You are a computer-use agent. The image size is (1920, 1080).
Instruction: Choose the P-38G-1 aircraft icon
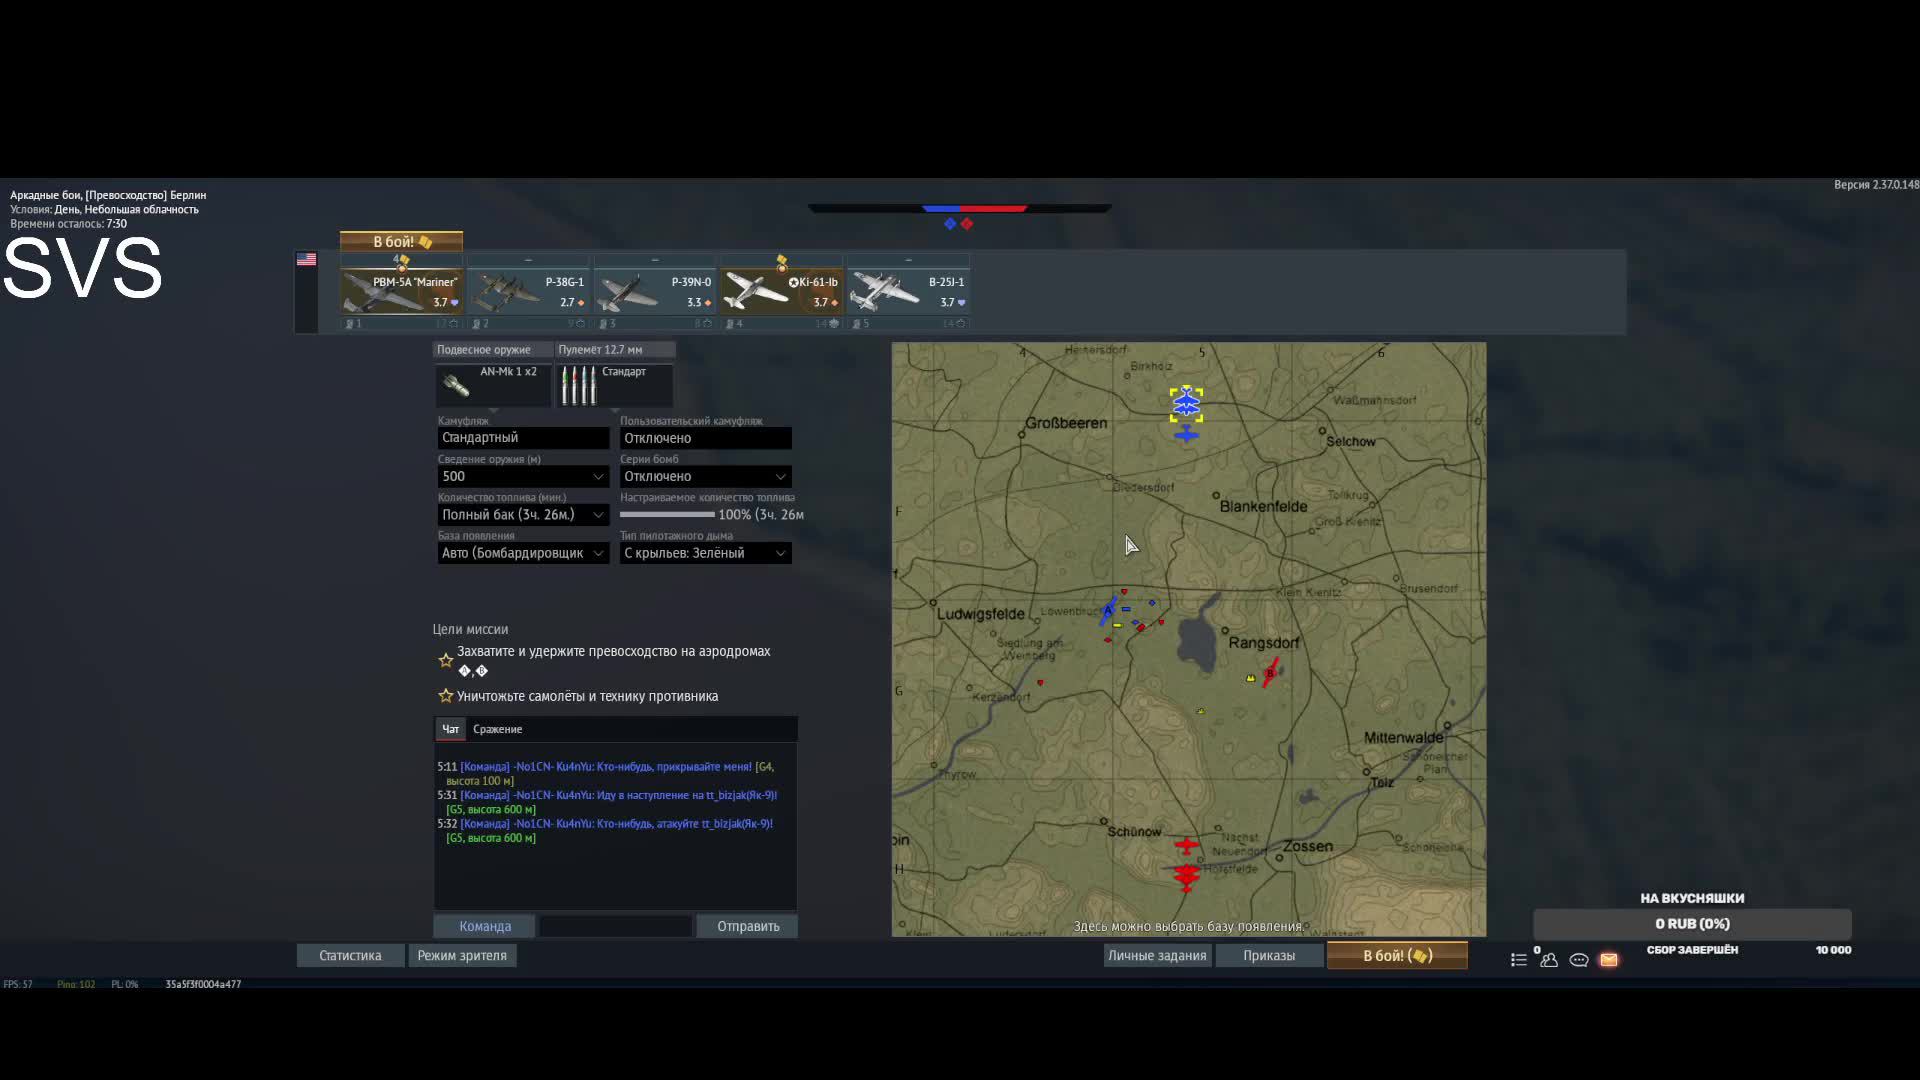coord(528,291)
